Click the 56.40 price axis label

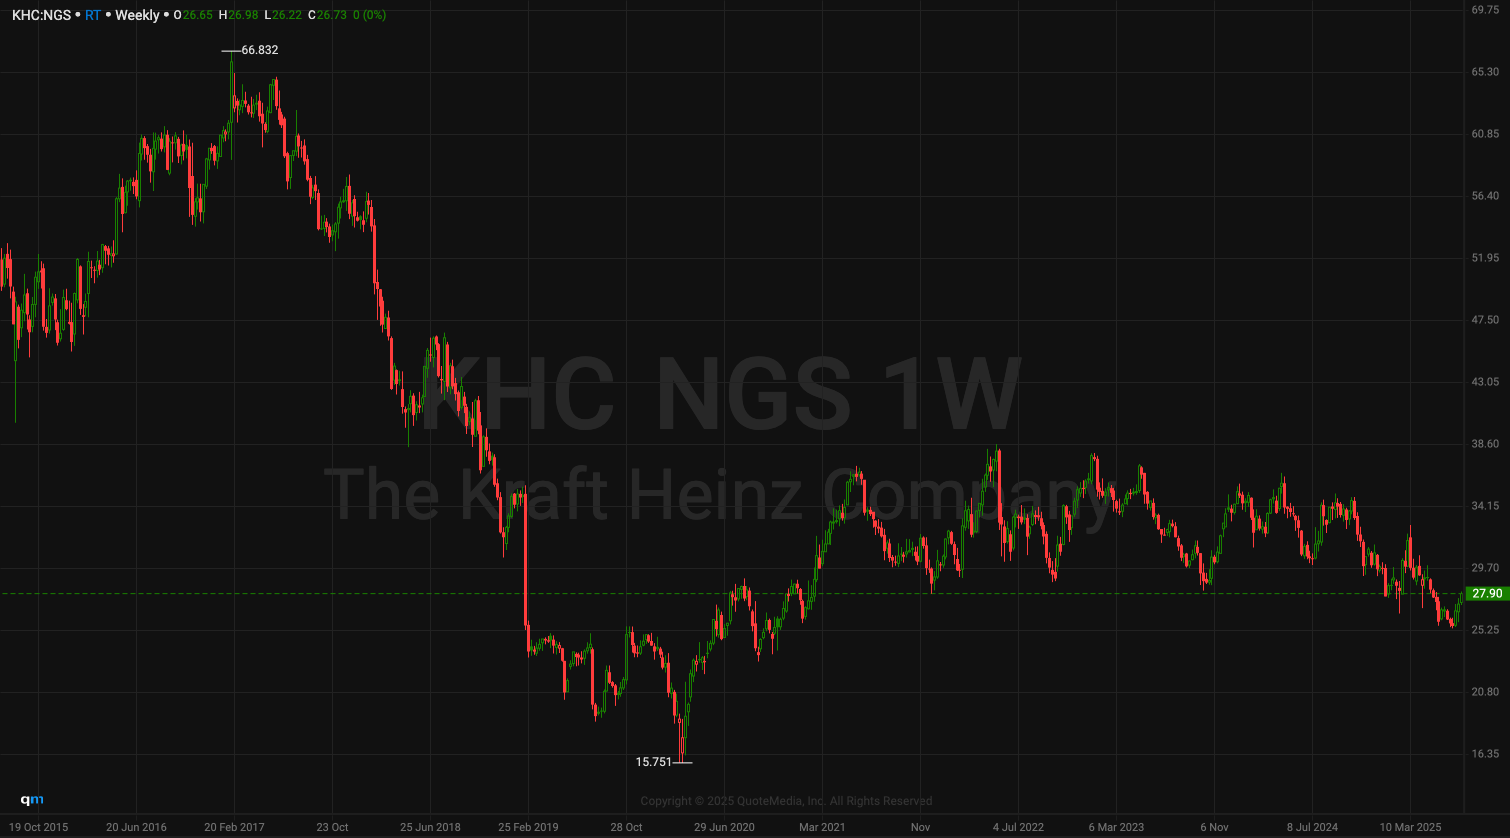click(x=1485, y=196)
